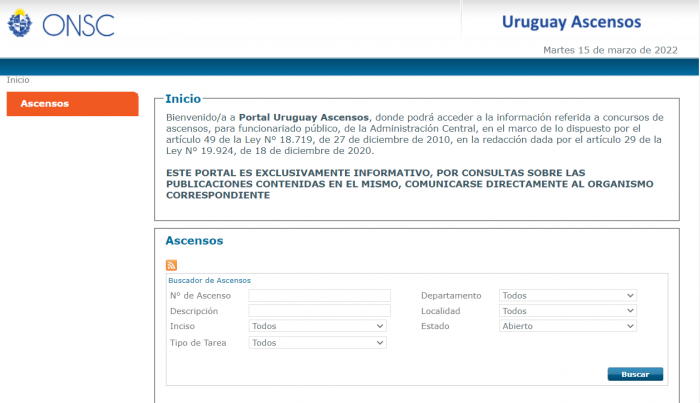Screen dimensions: 700x403
Task: Click the Tipo de Tarea label
Action: (x=198, y=343)
